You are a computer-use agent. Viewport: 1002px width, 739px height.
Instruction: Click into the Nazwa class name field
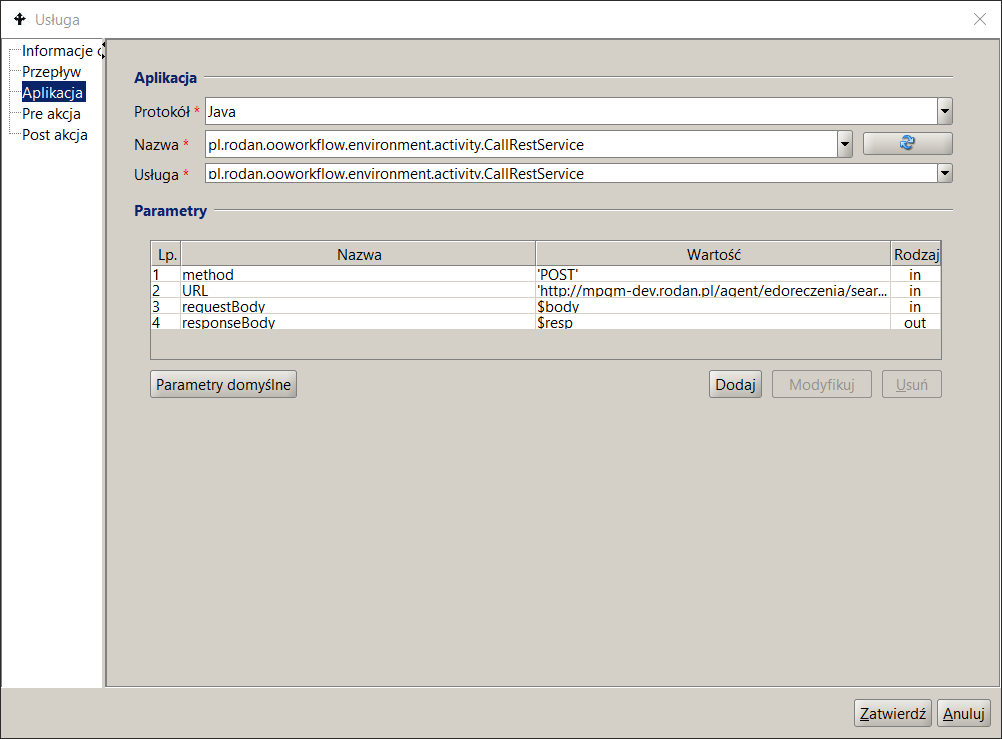[x=520, y=144]
